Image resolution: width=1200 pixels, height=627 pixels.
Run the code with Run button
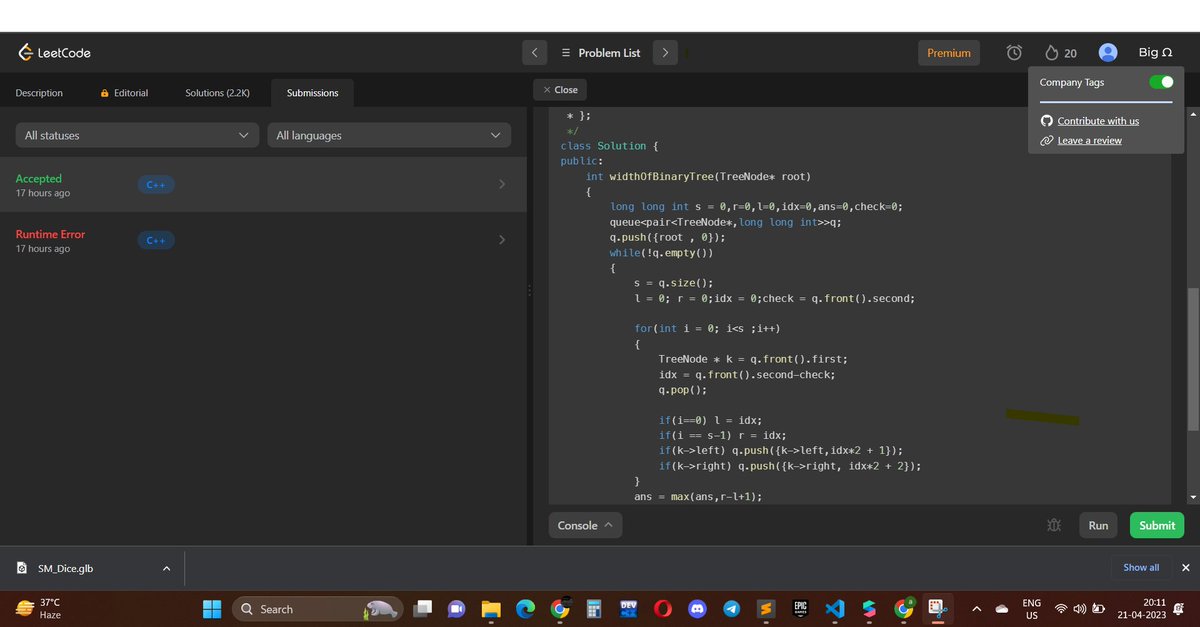pyautogui.click(x=1098, y=525)
